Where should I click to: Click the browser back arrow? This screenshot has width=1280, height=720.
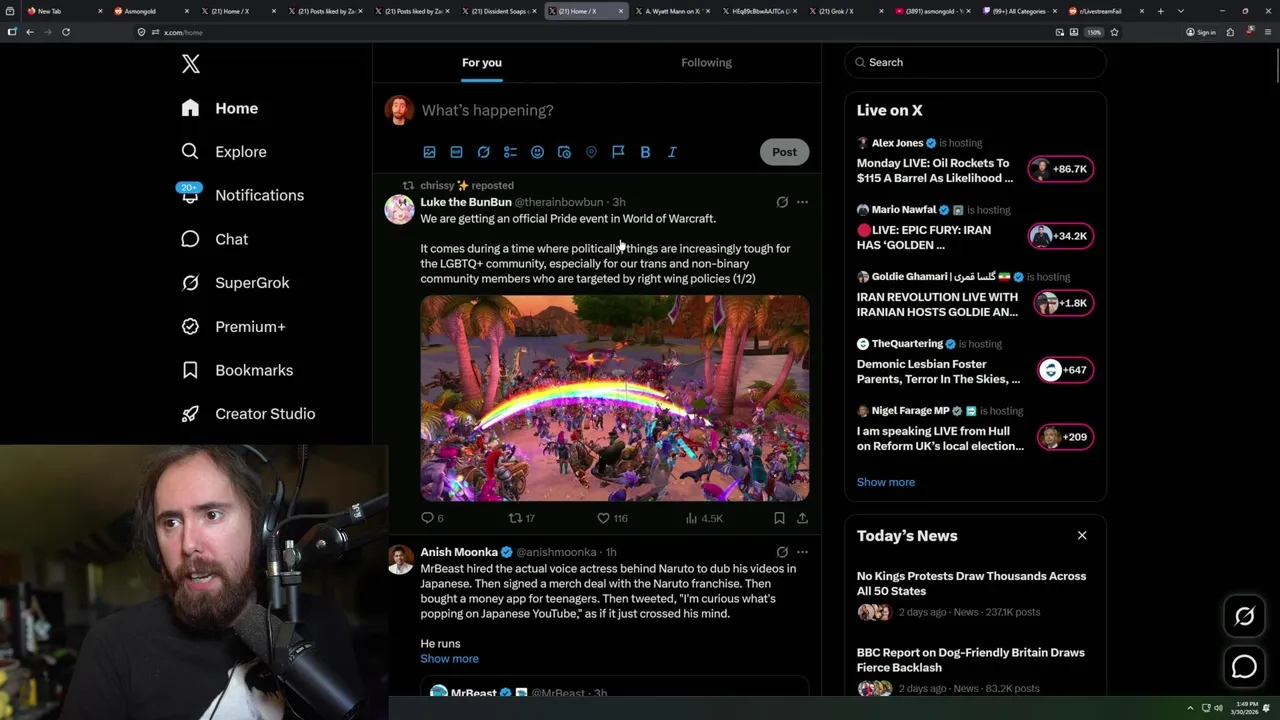30,32
